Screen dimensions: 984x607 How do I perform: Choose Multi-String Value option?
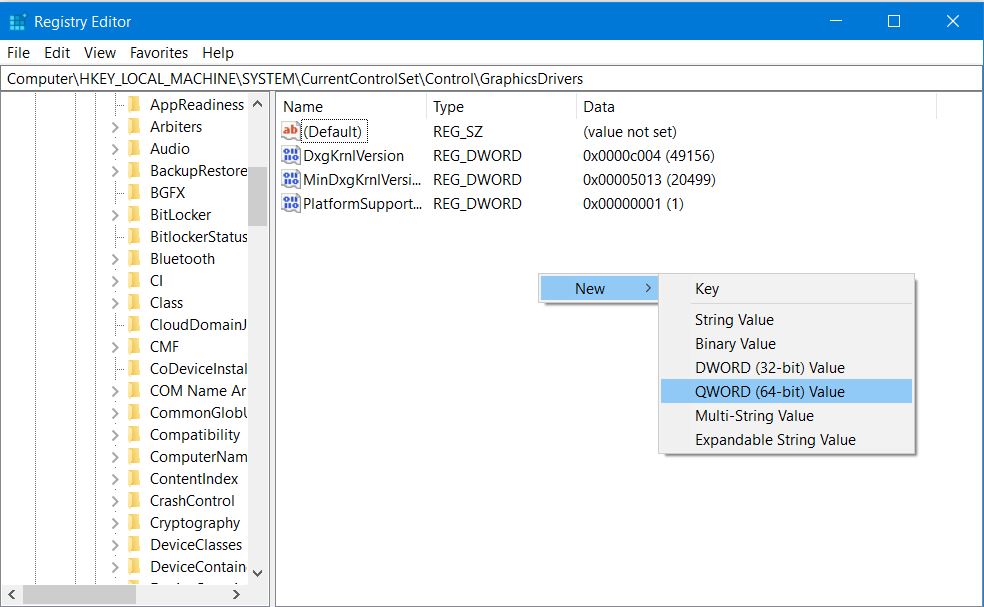[786, 416]
